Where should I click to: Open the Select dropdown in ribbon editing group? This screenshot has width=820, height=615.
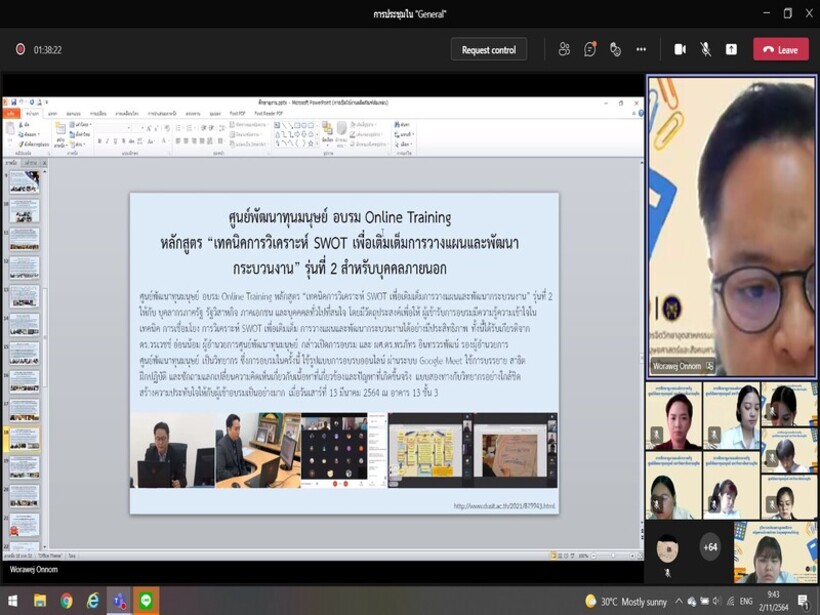pyautogui.click(x=404, y=144)
